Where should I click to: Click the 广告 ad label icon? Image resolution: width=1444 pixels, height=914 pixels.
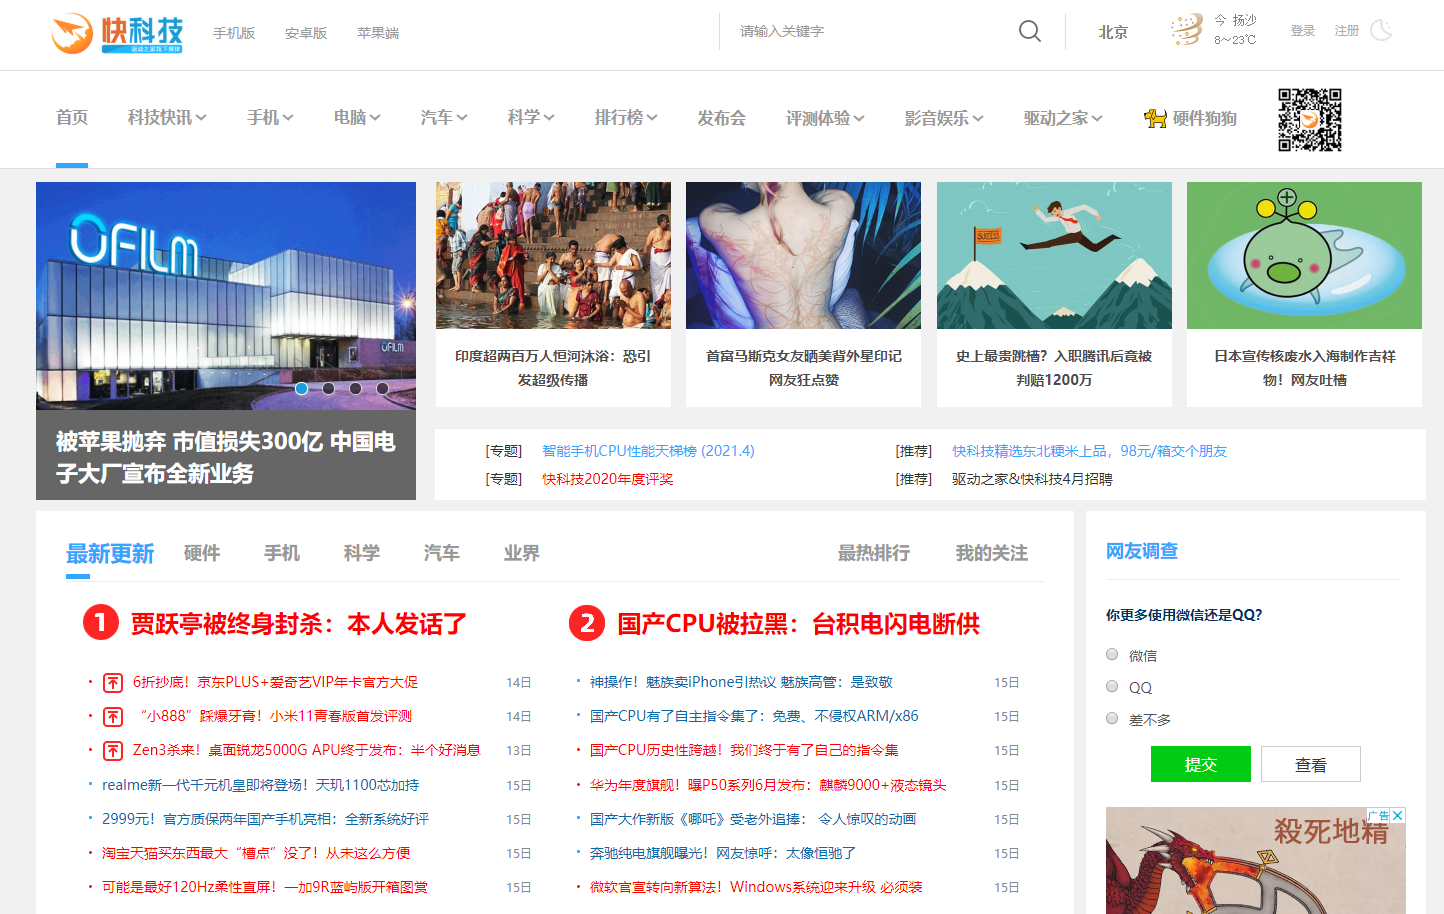point(1378,816)
